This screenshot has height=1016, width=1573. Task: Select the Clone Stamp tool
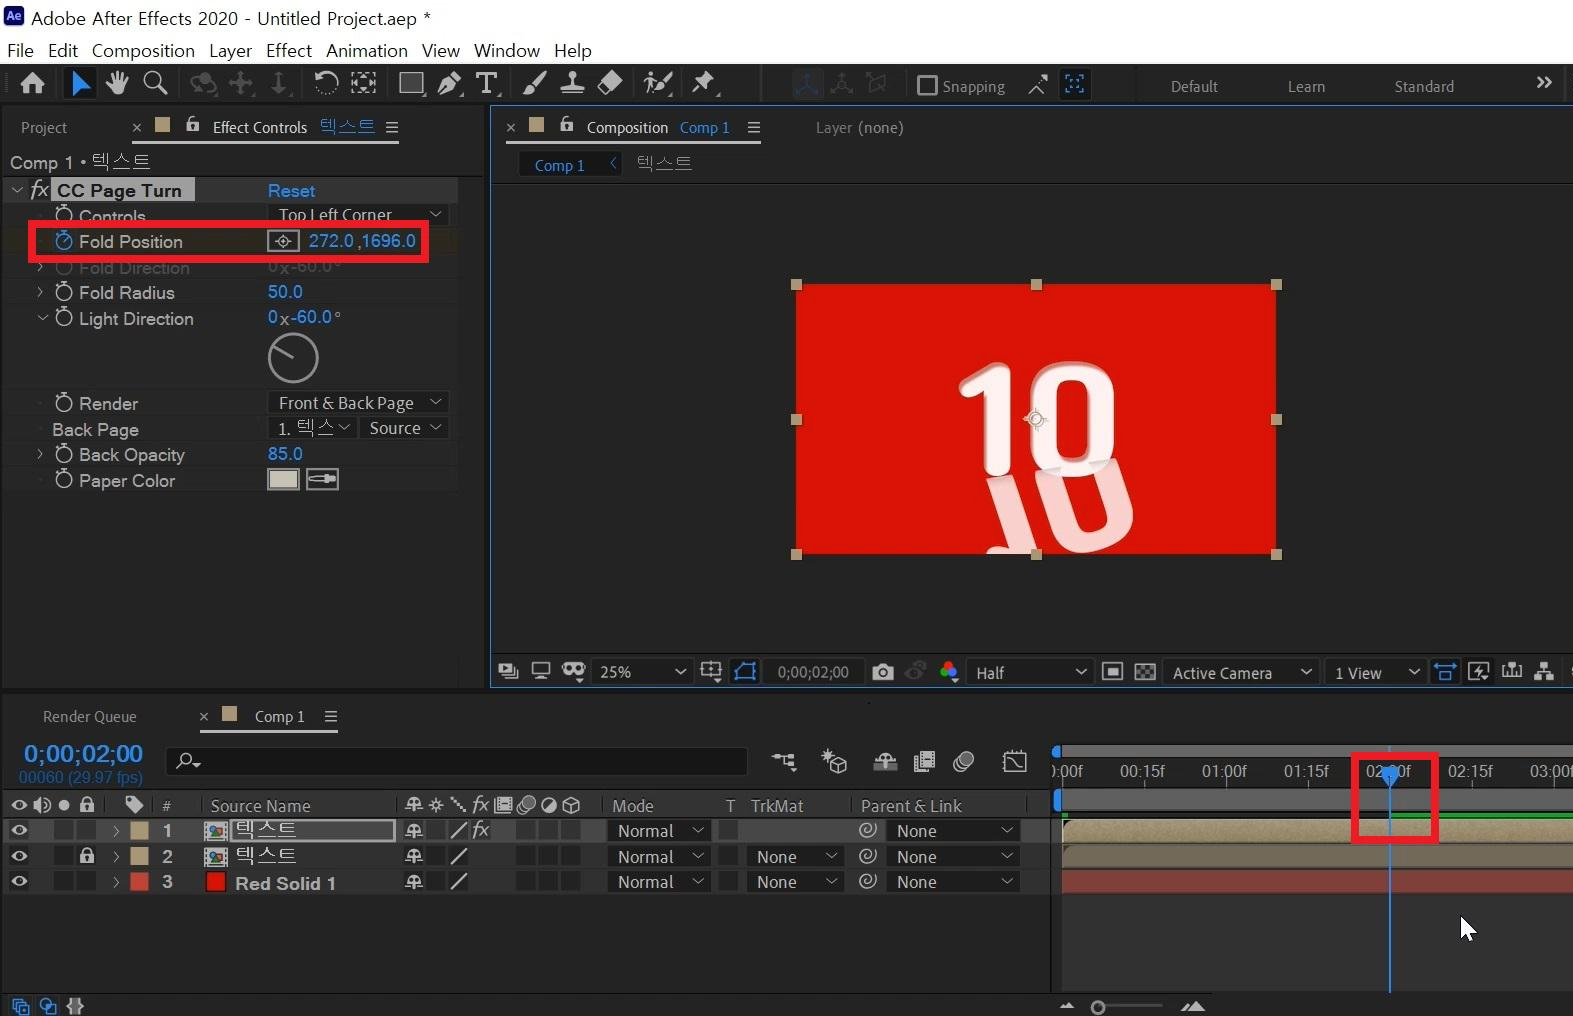point(572,84)
